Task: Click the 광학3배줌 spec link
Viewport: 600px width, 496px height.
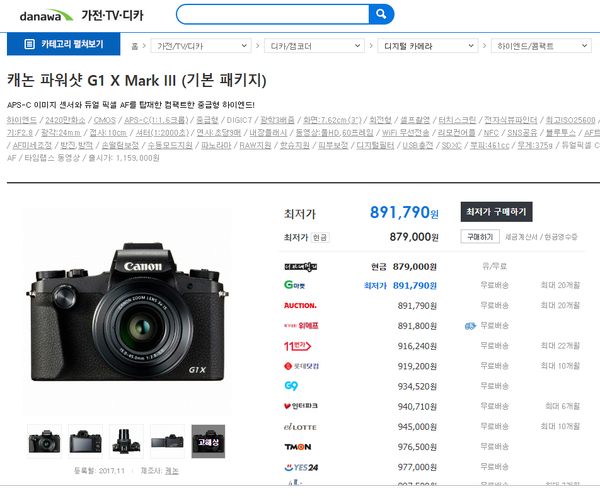Action: click(277, 120)
